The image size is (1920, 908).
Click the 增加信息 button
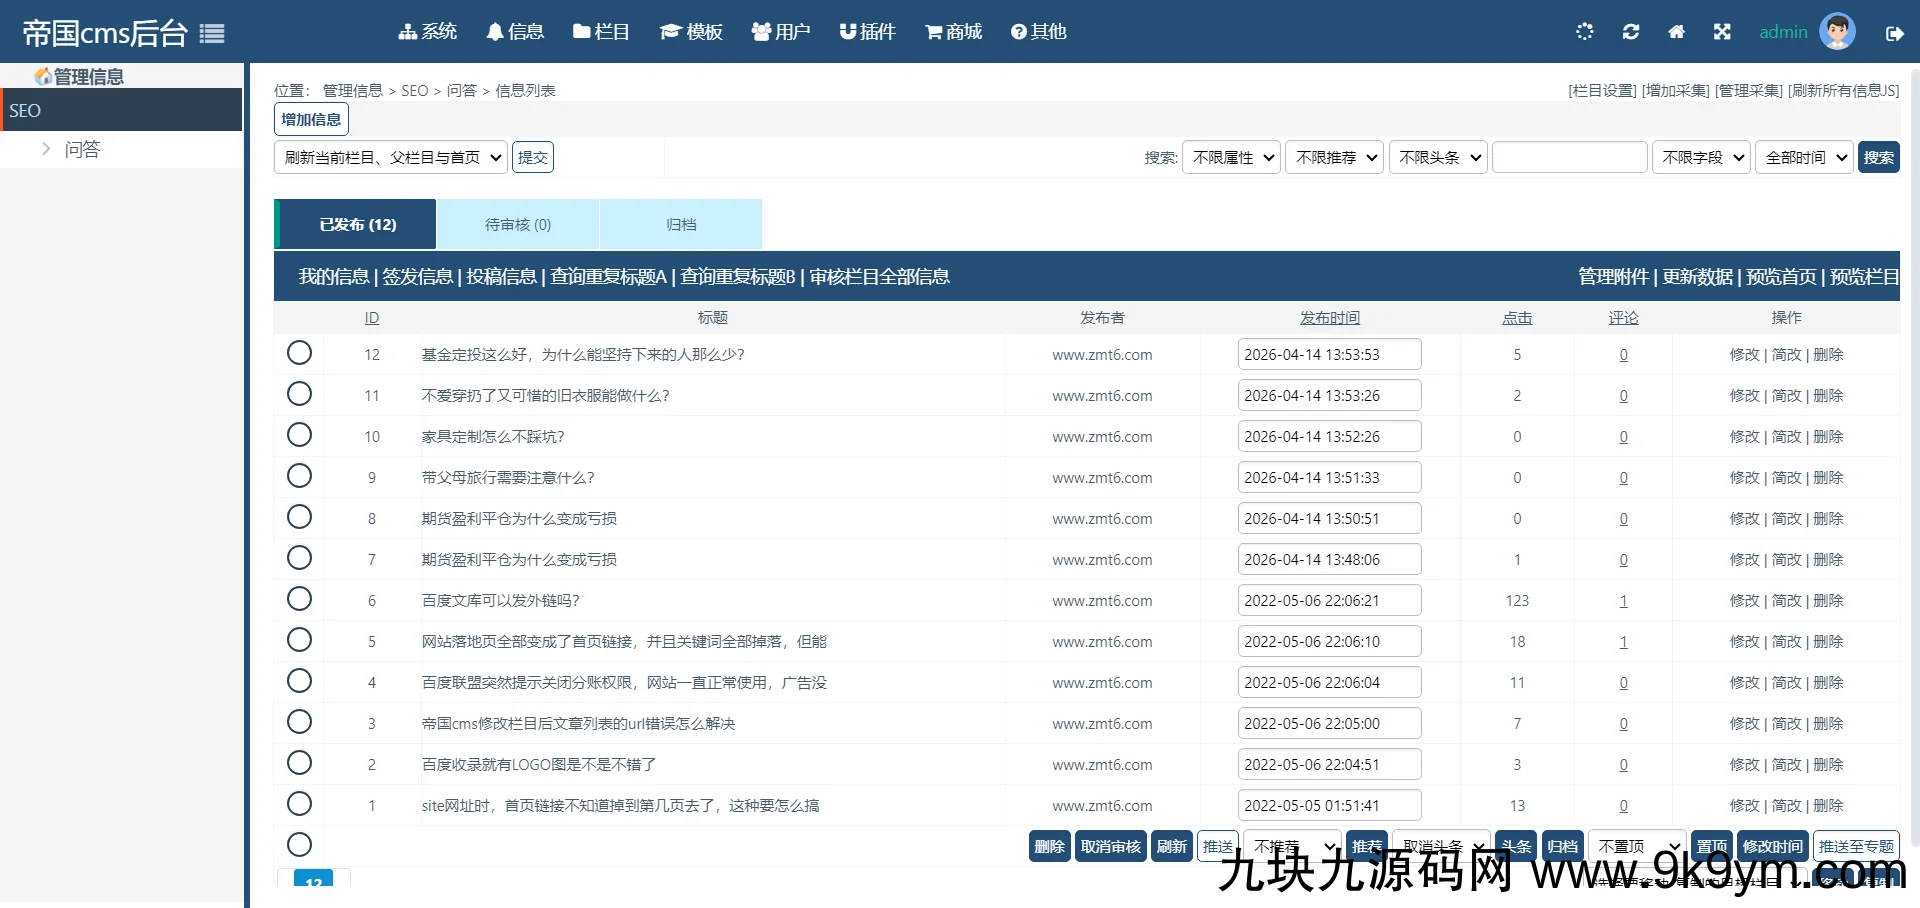tap(311, 119)
